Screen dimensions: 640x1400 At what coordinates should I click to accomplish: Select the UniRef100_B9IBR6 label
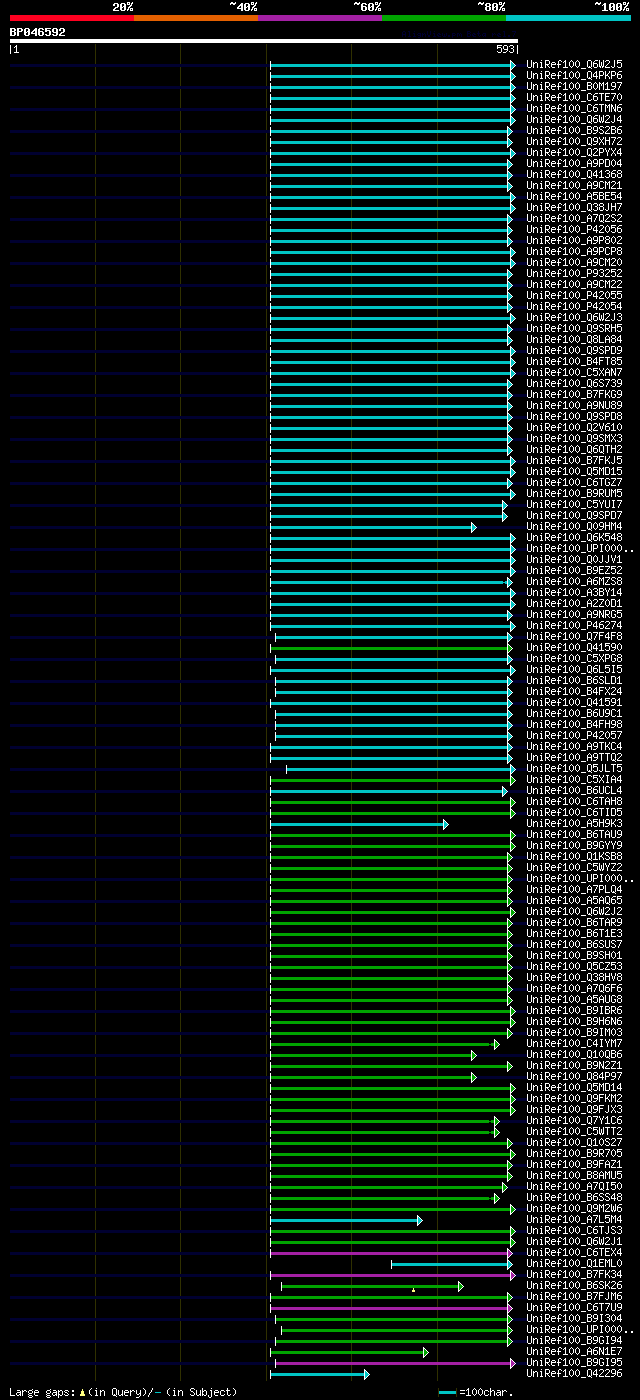[574, 1010]
